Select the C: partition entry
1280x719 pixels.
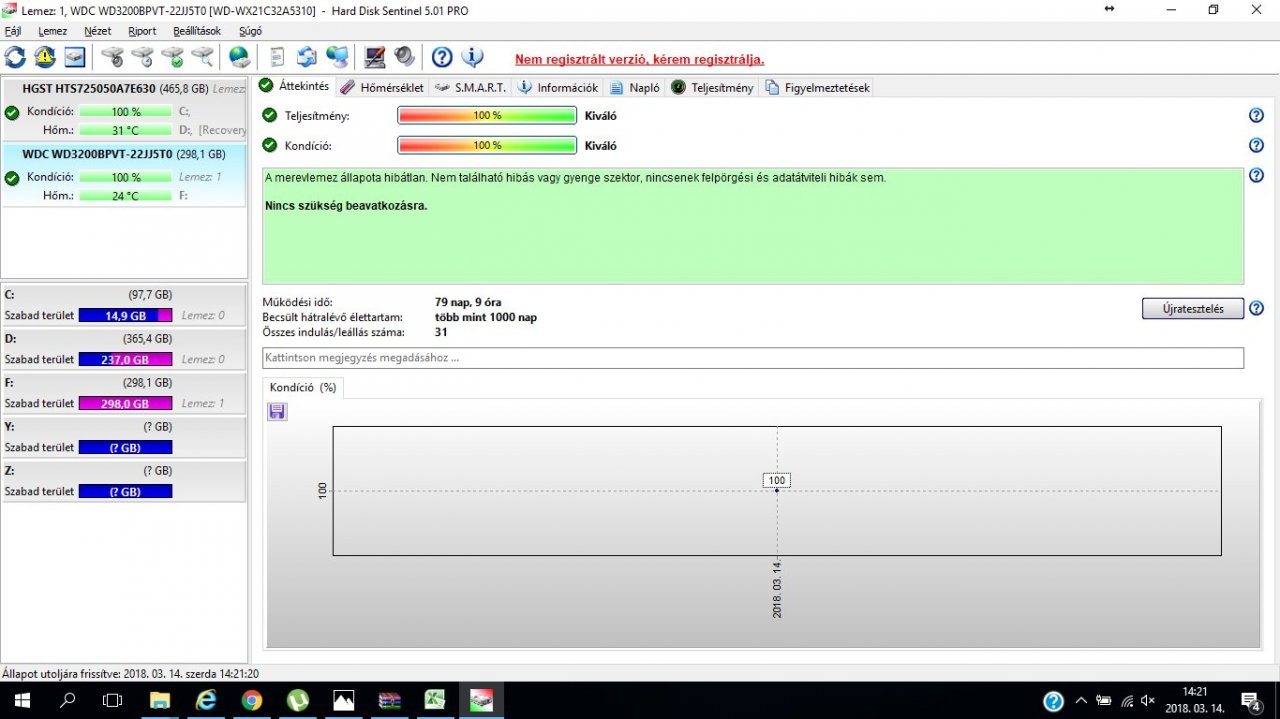124,305
